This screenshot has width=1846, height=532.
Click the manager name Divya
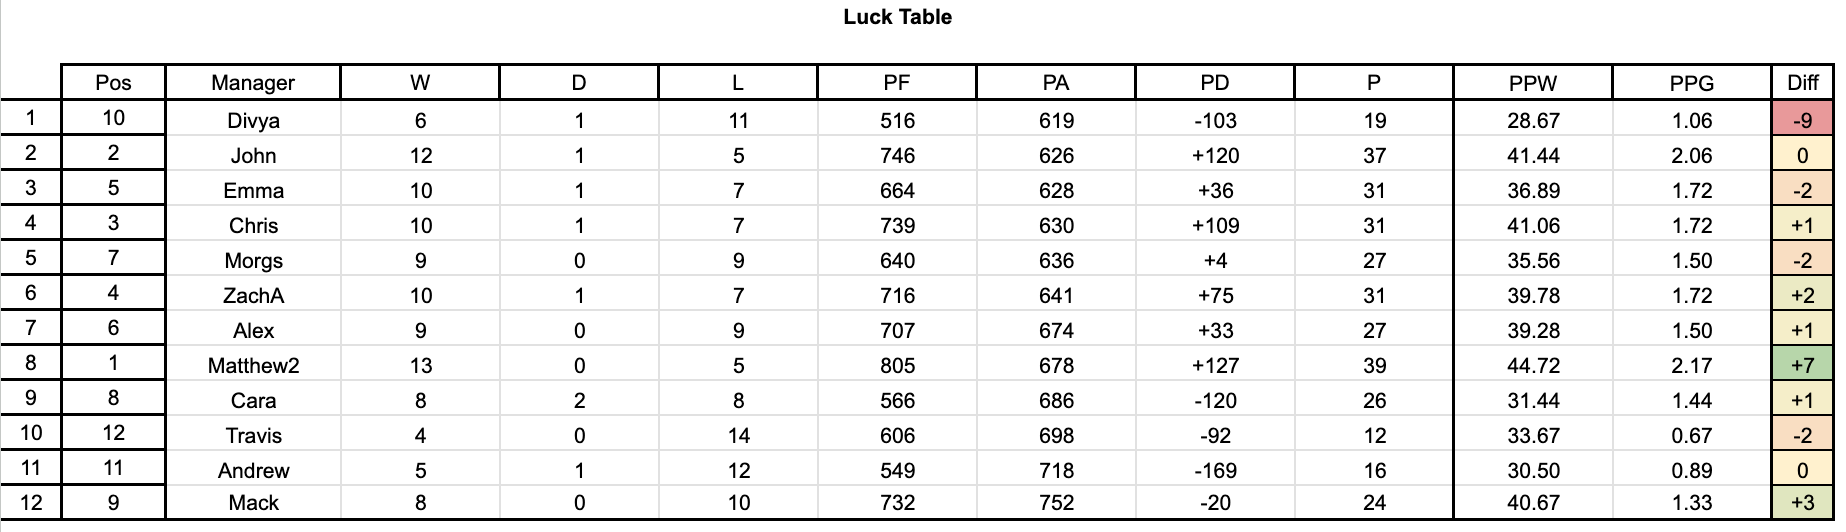pyautogui.click(x=253, y=121)
